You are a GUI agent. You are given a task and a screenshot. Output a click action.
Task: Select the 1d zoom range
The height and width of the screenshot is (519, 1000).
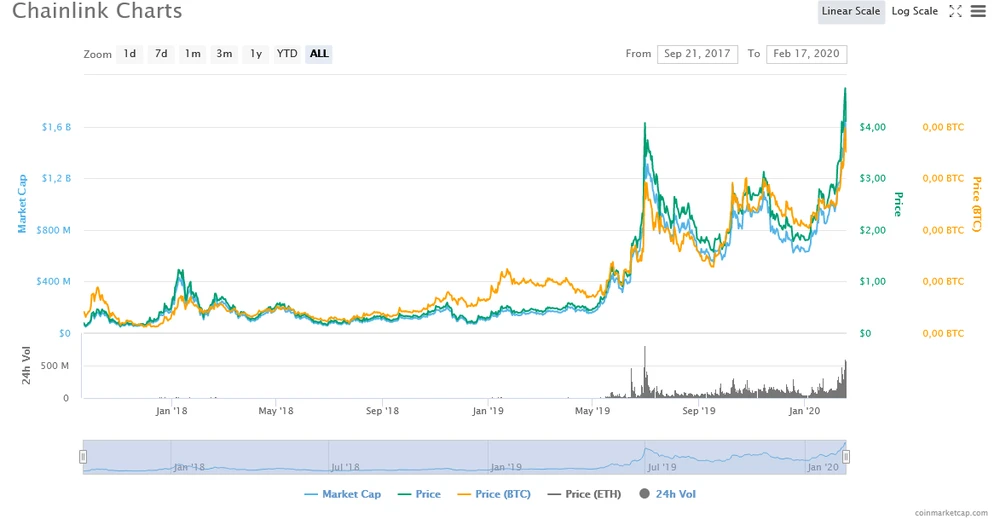[x=129, y=54]
